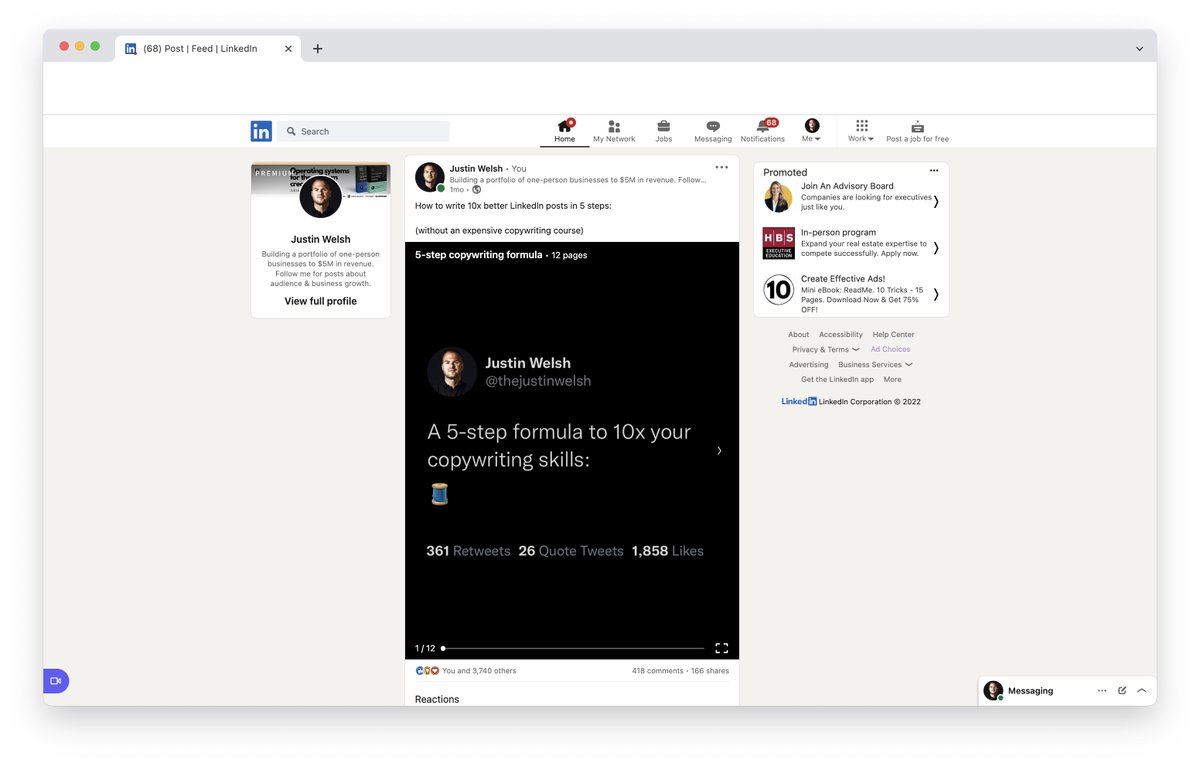This screenshot has height=763, width=1200.
Task: Open the More footer link
Action: (x=892, y=380)
